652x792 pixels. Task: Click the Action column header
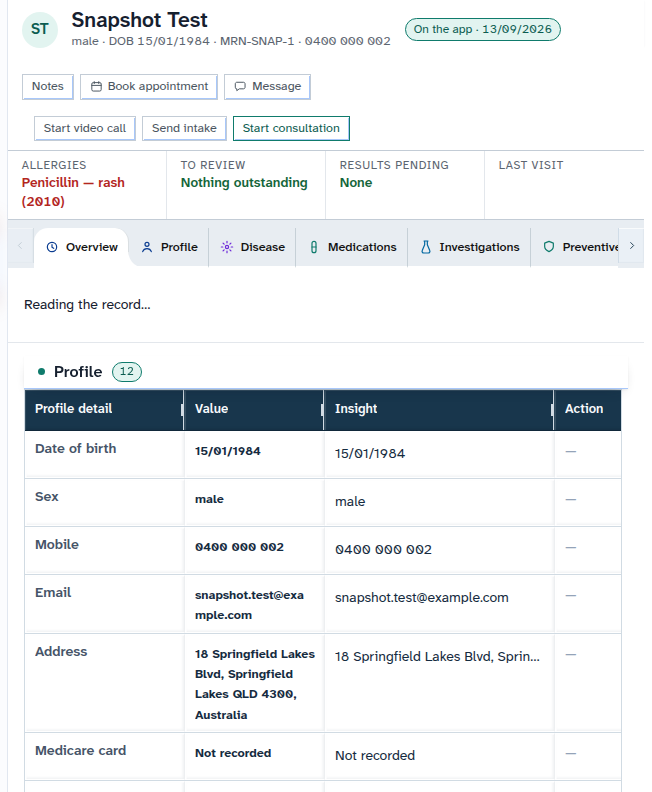coord(588,409)
